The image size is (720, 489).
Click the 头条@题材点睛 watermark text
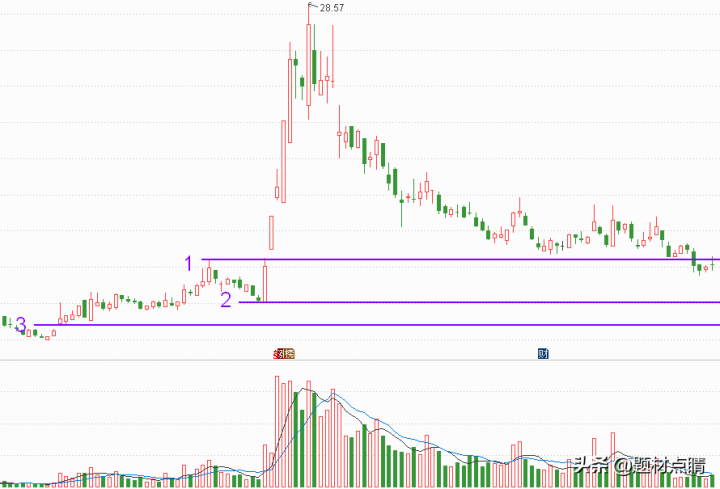tap(639, 465)
